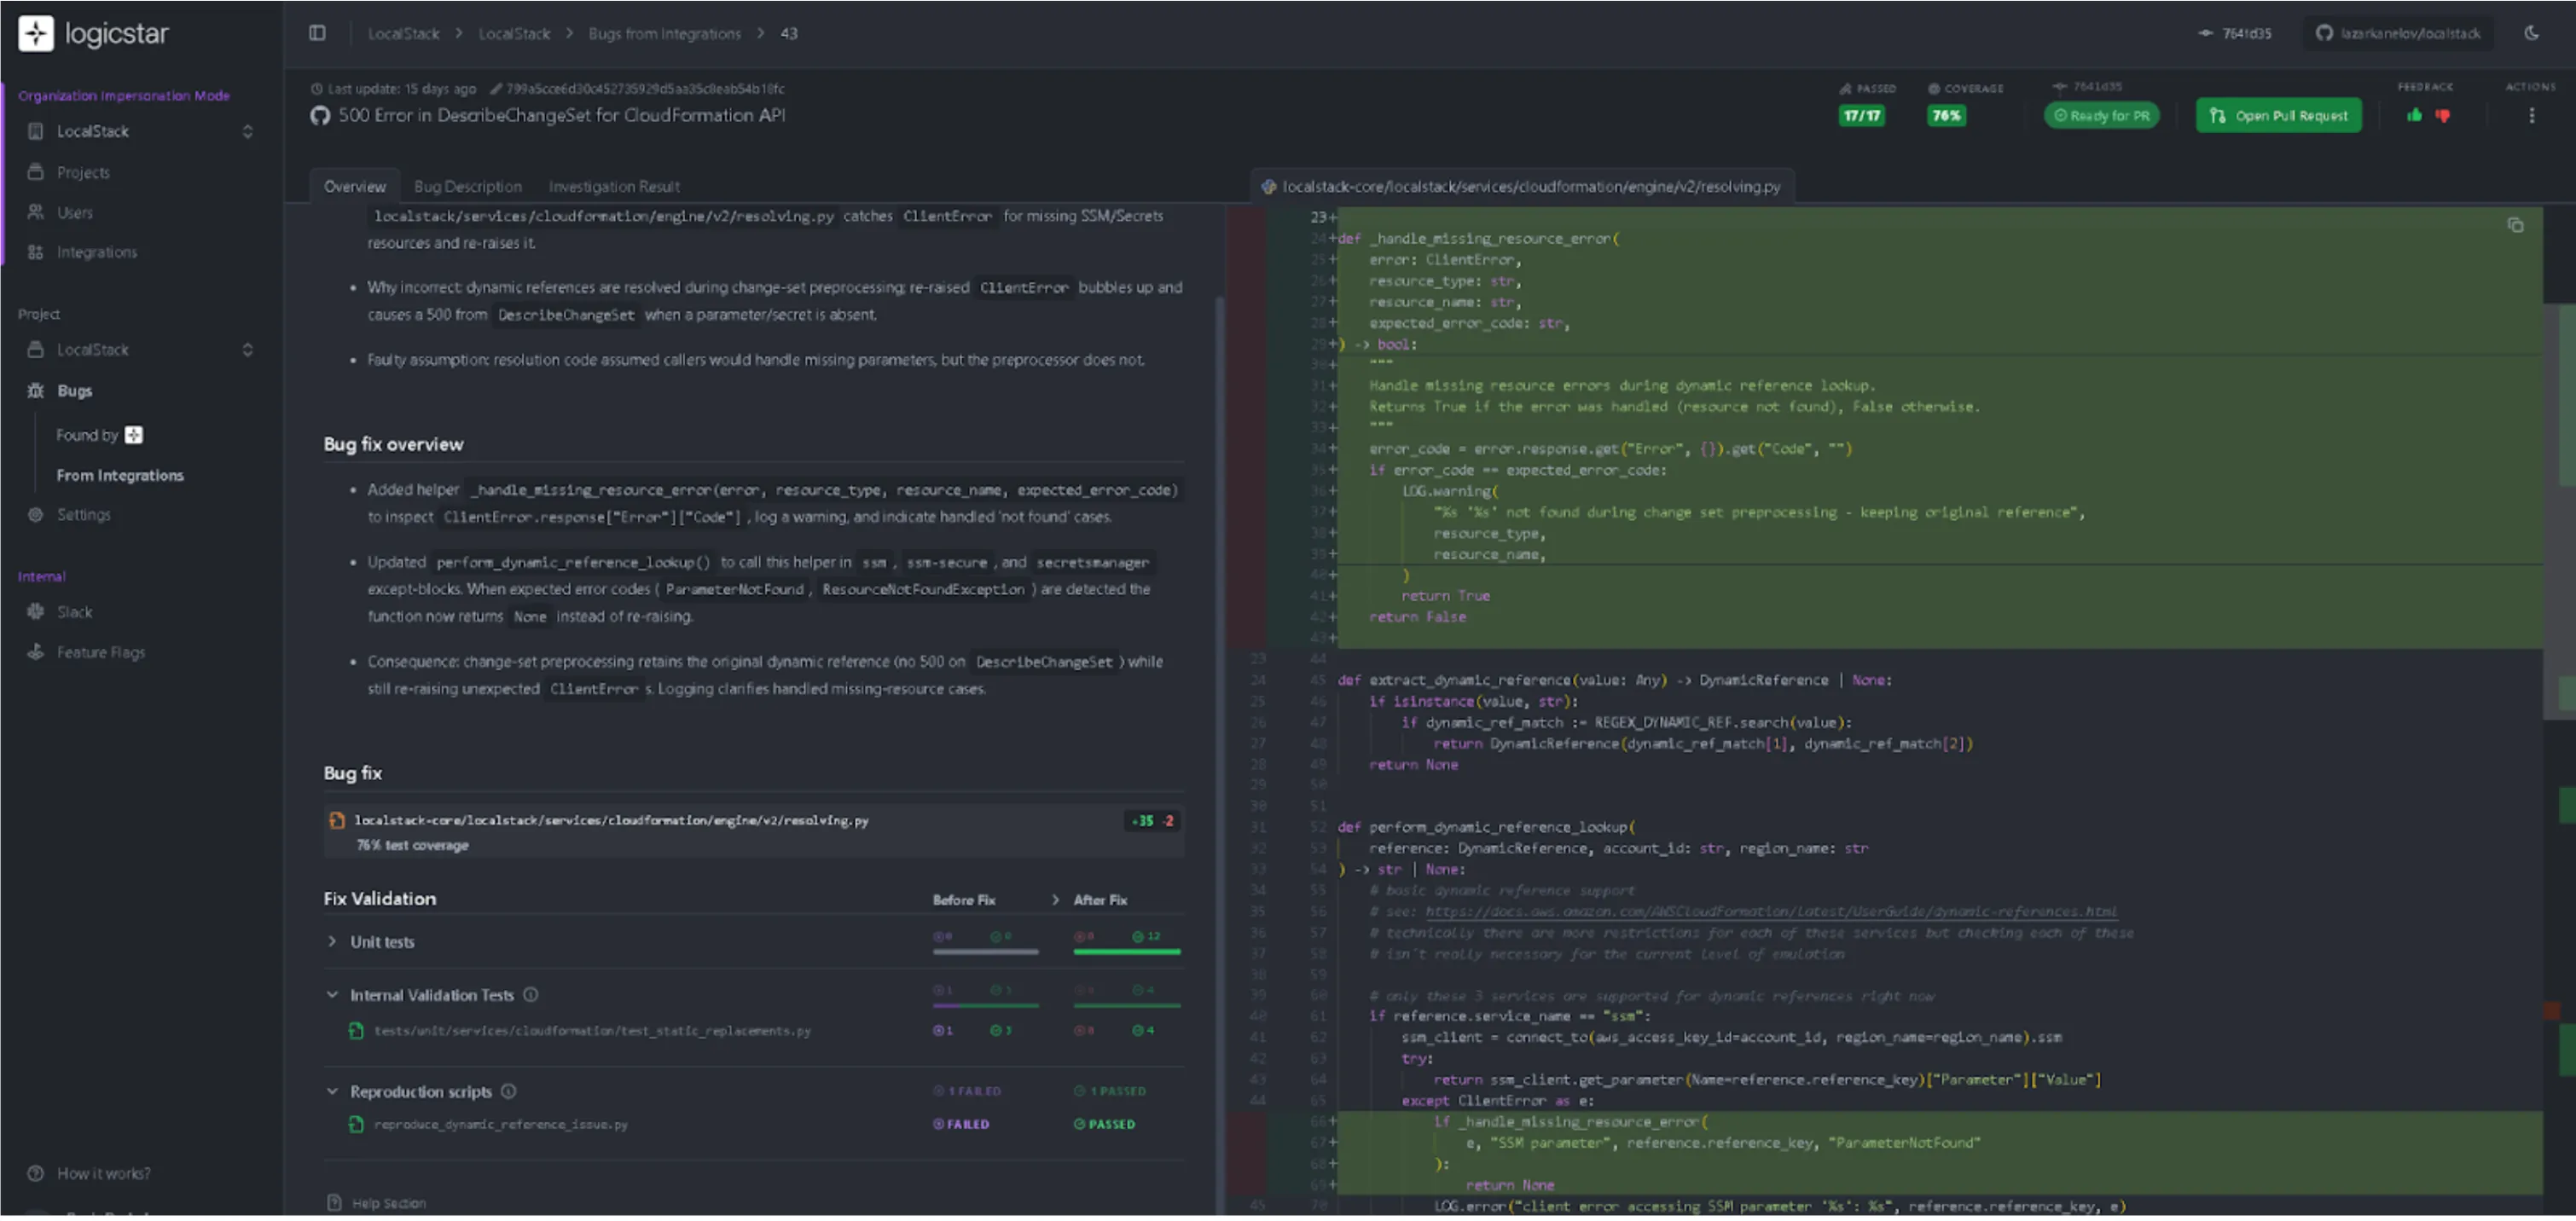
Task: Open the Actions three-dot menu
Action: click(2532, 115)
